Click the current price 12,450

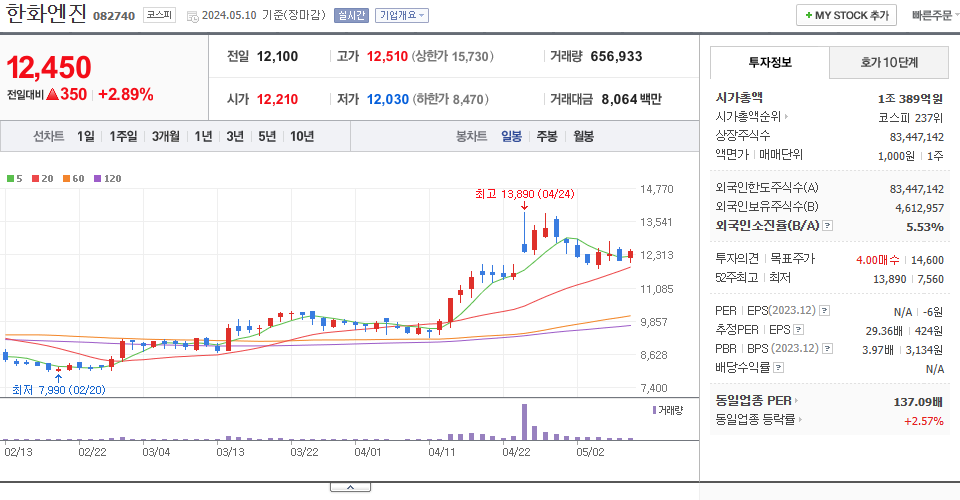click(x=49, y=67)
